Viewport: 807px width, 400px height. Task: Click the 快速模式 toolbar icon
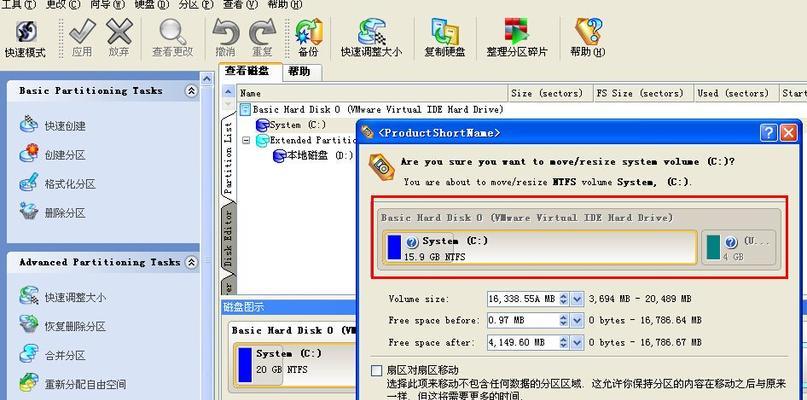[25, 39]
